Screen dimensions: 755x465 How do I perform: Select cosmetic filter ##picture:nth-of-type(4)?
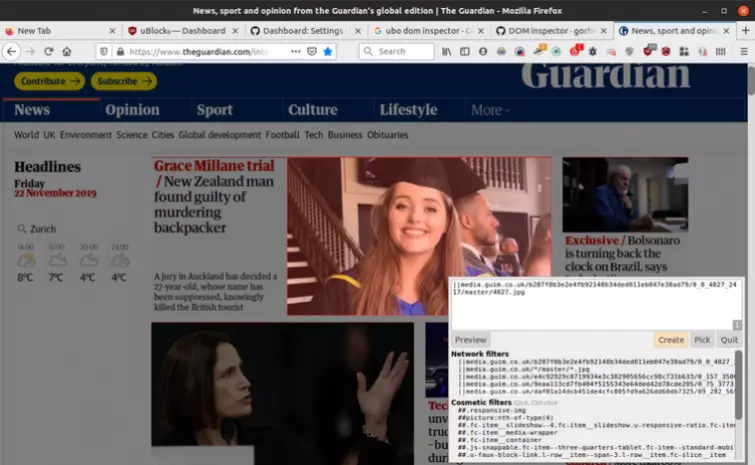tap(505, 417)
